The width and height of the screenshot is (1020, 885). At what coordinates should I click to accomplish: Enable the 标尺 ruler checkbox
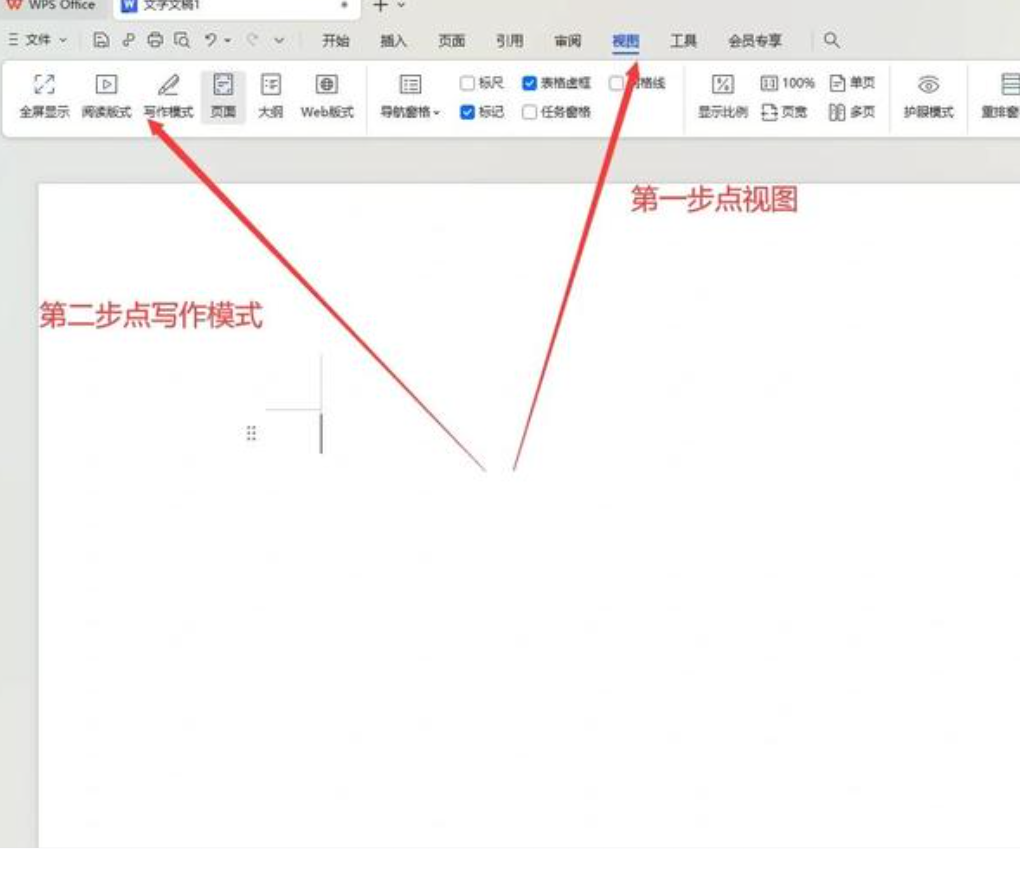click(x=467, y=83)
